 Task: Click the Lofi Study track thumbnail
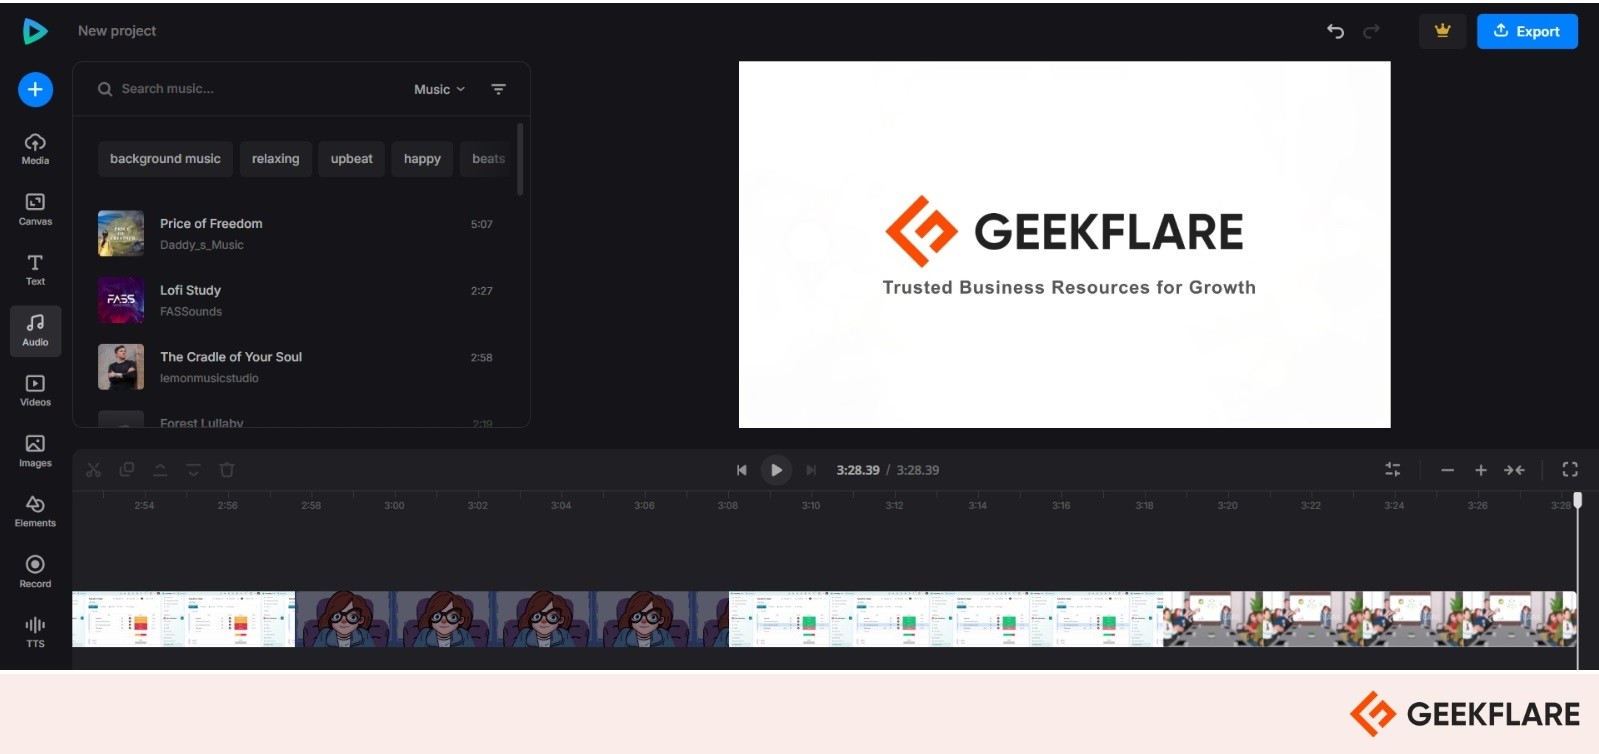click(x=121, y=300)
